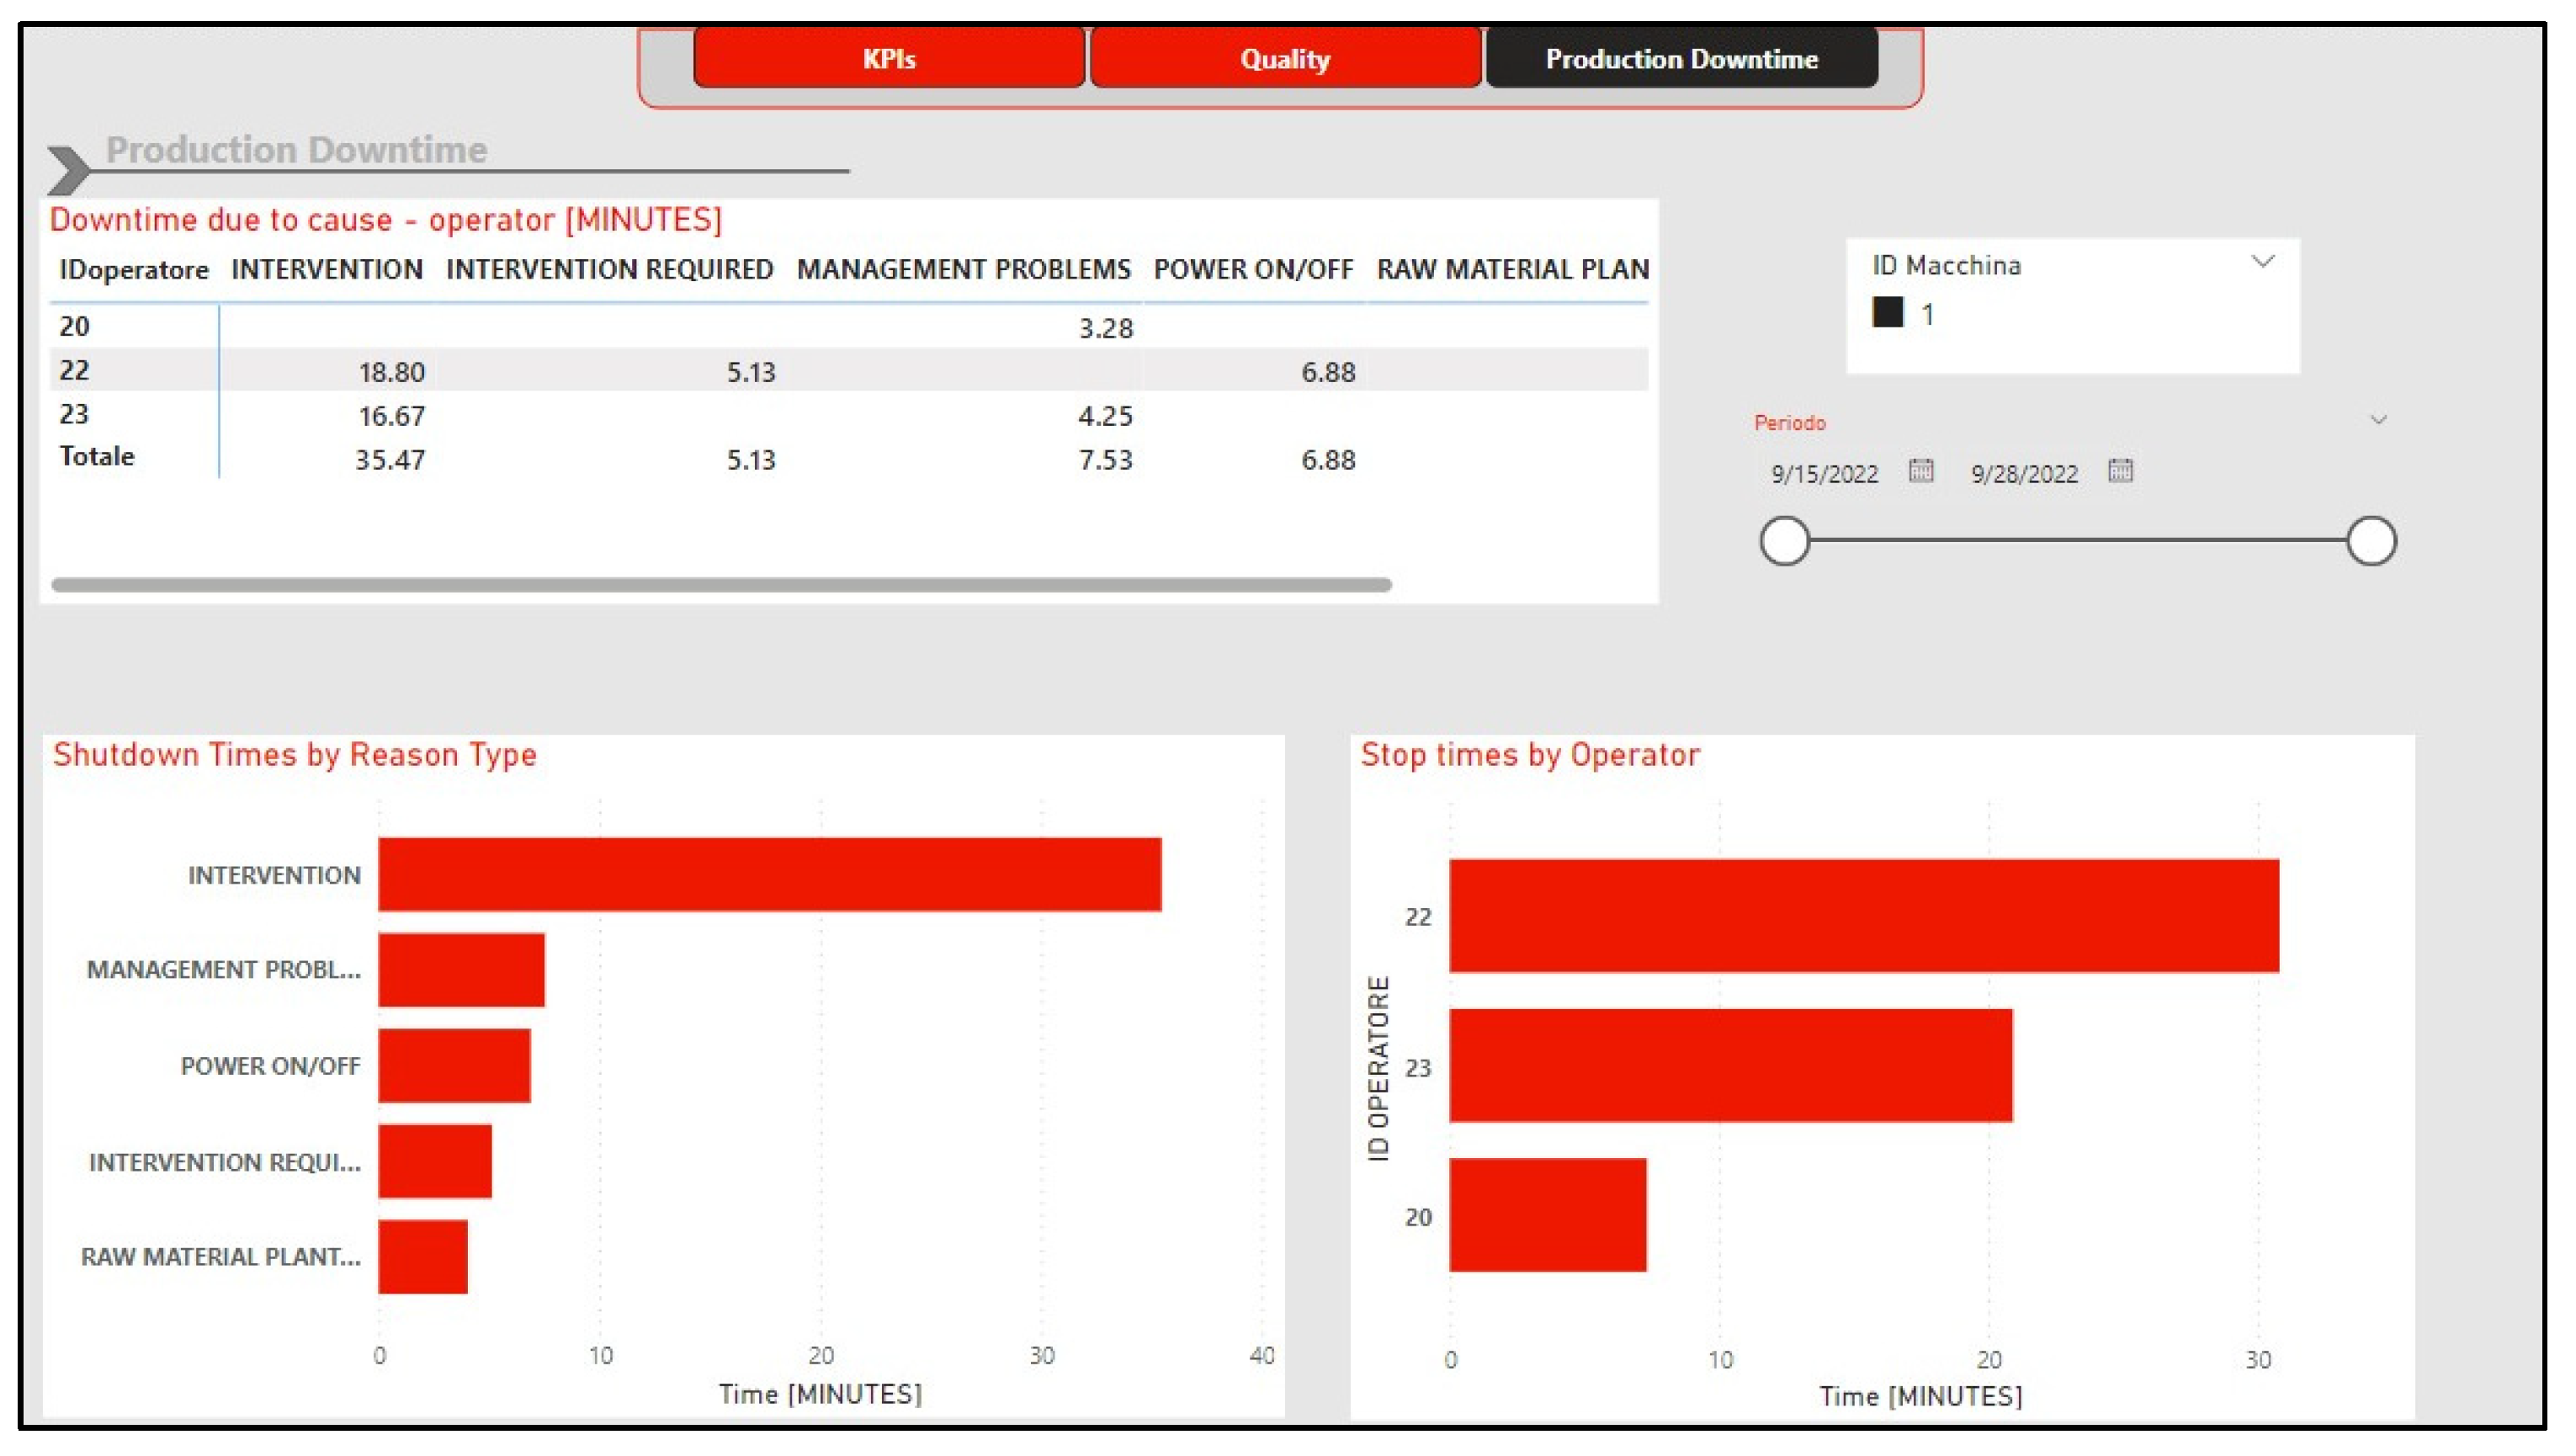Select operator 20 bar in operator chart
Viewport: 2576px width, 1456px height.
1547,1215
